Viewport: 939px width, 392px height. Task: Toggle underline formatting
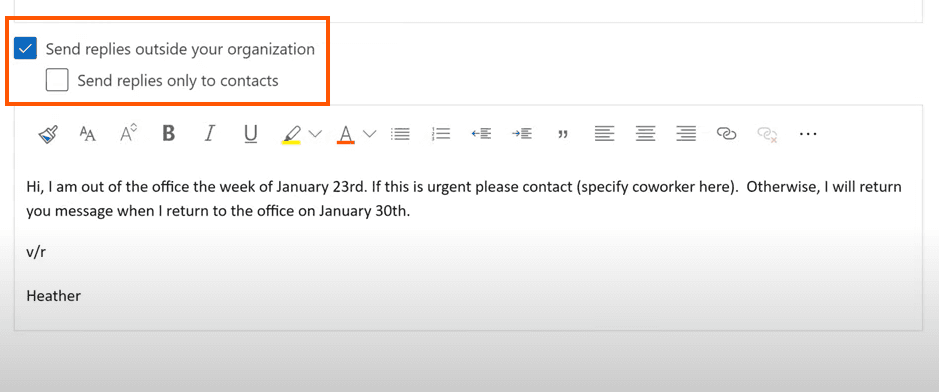coord(250,134)
